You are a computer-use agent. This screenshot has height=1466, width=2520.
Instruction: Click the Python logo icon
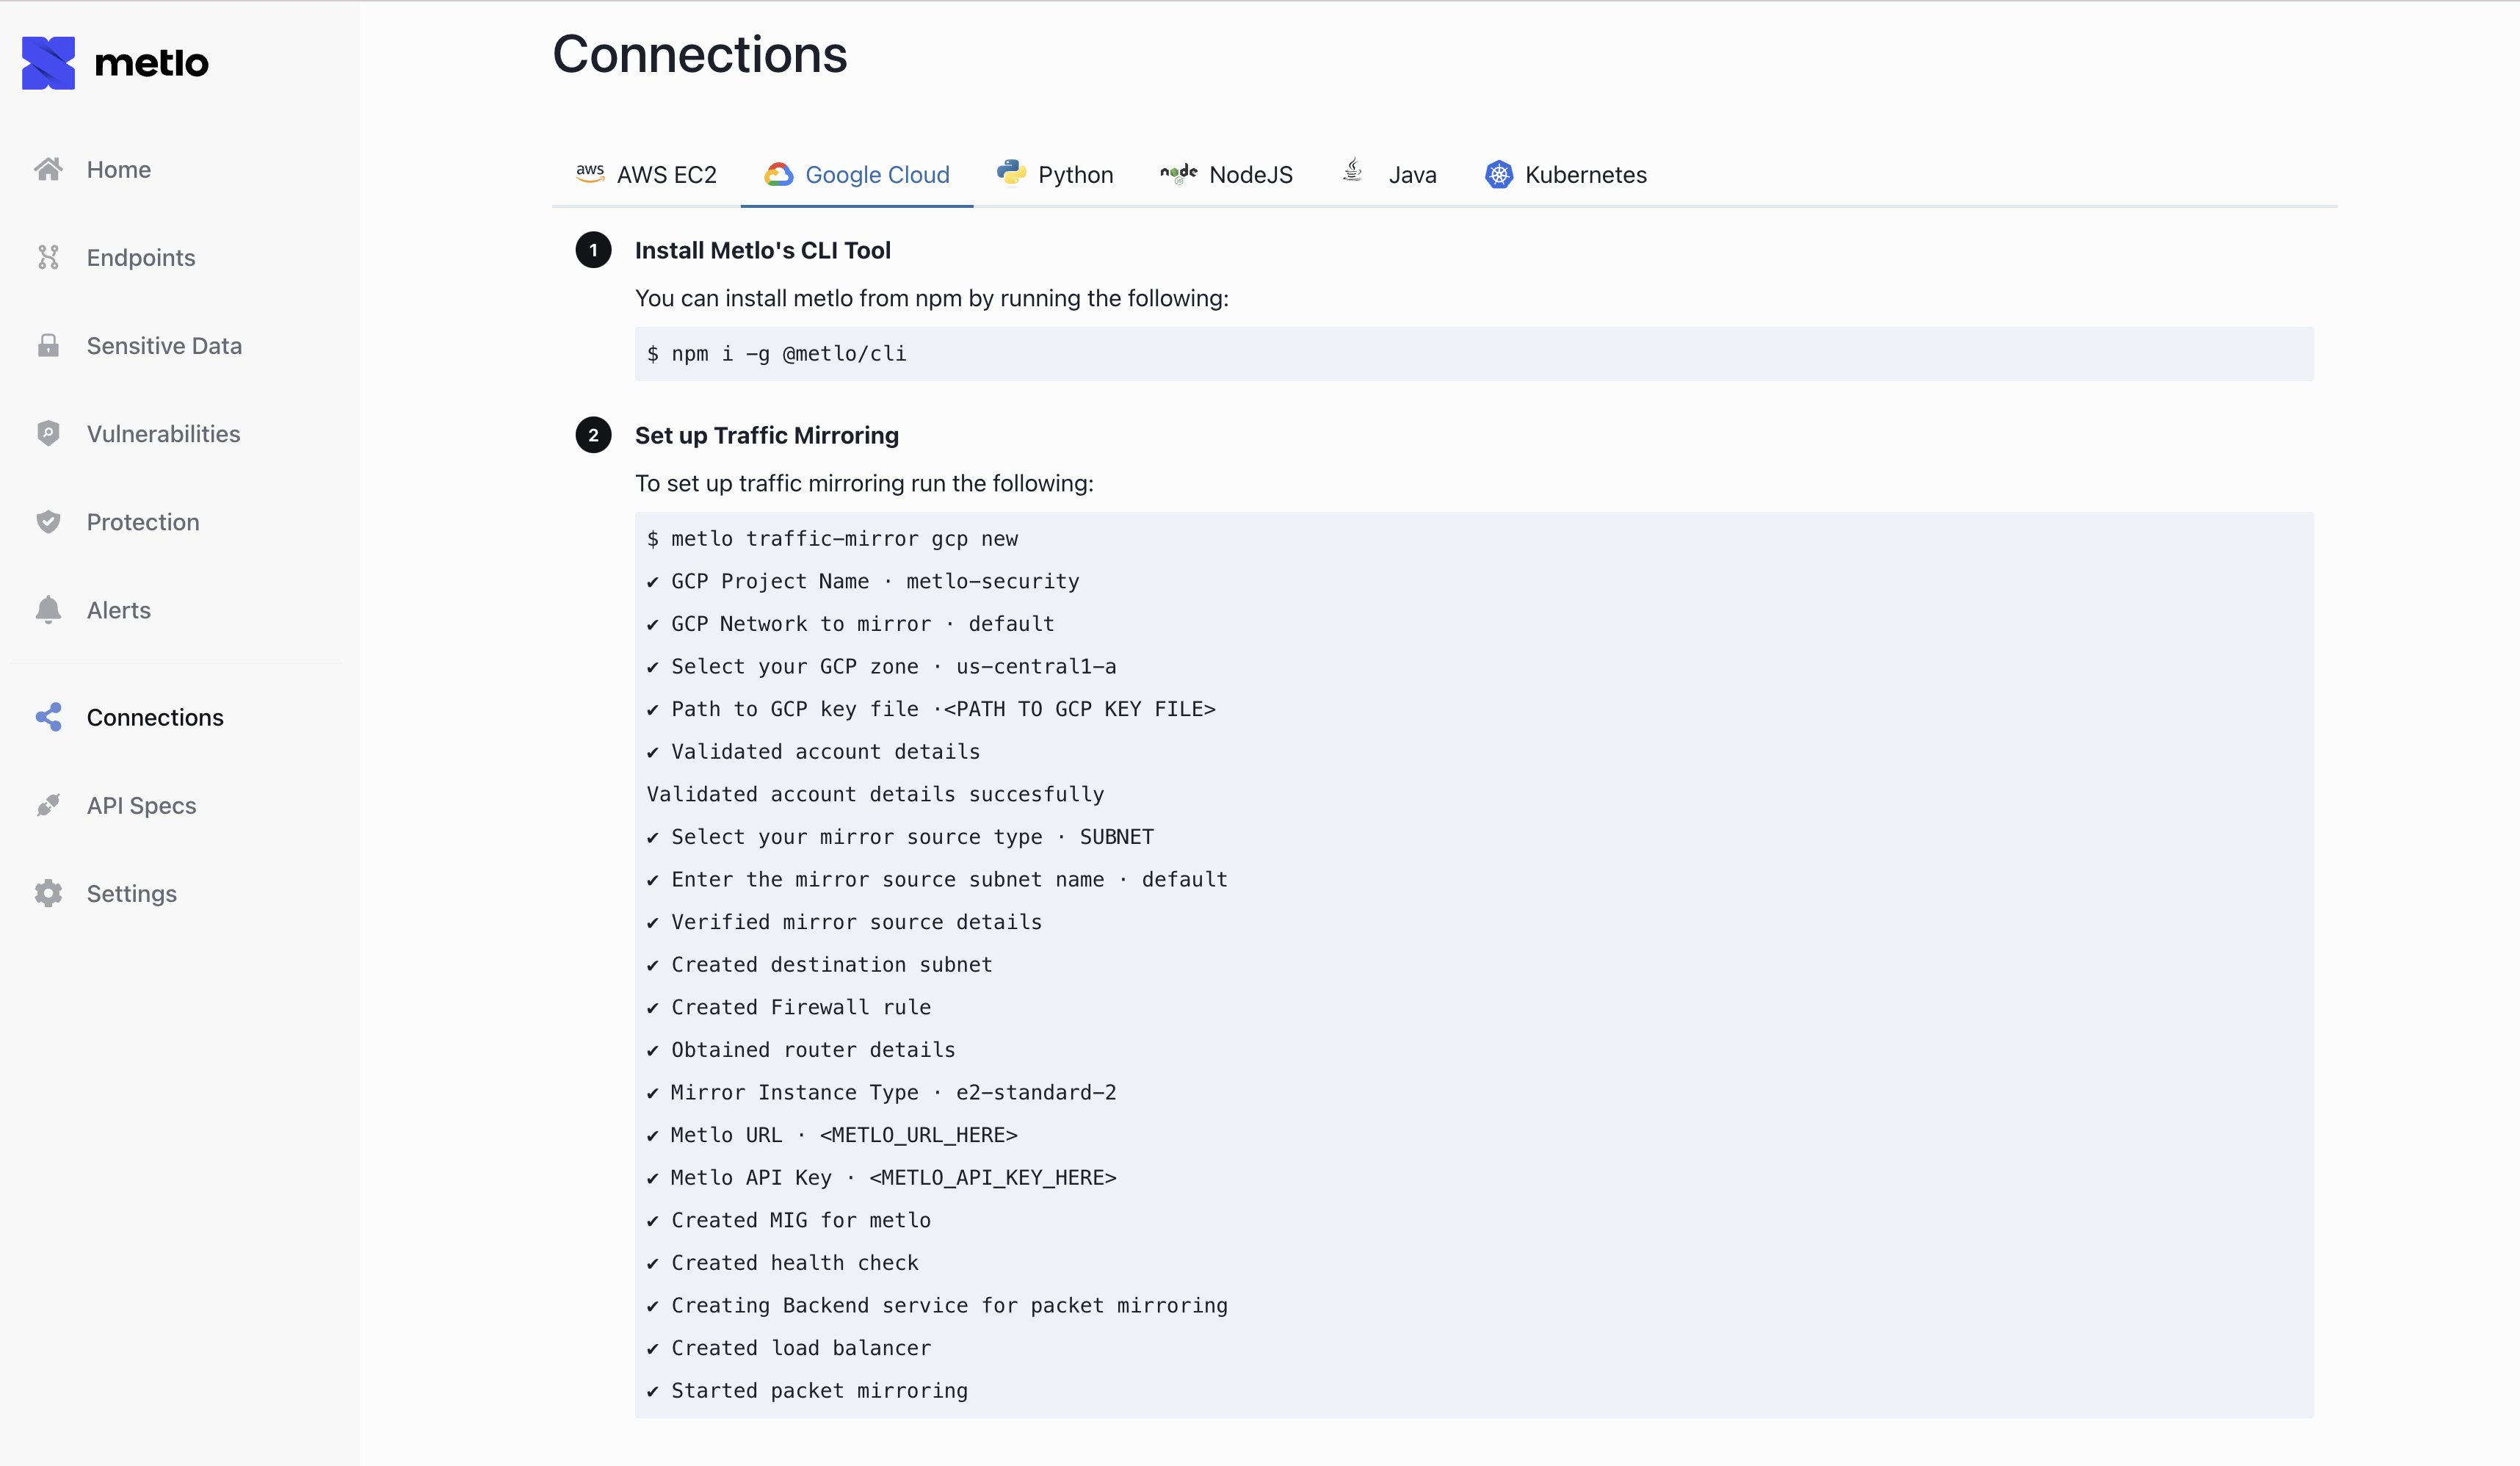click(x=1011, y=172)
